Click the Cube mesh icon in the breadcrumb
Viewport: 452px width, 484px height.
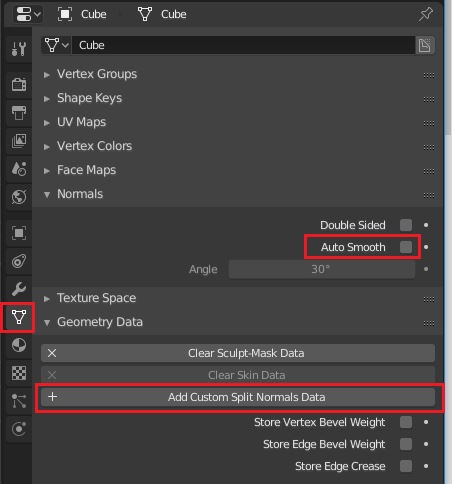(x=145, y=14)
